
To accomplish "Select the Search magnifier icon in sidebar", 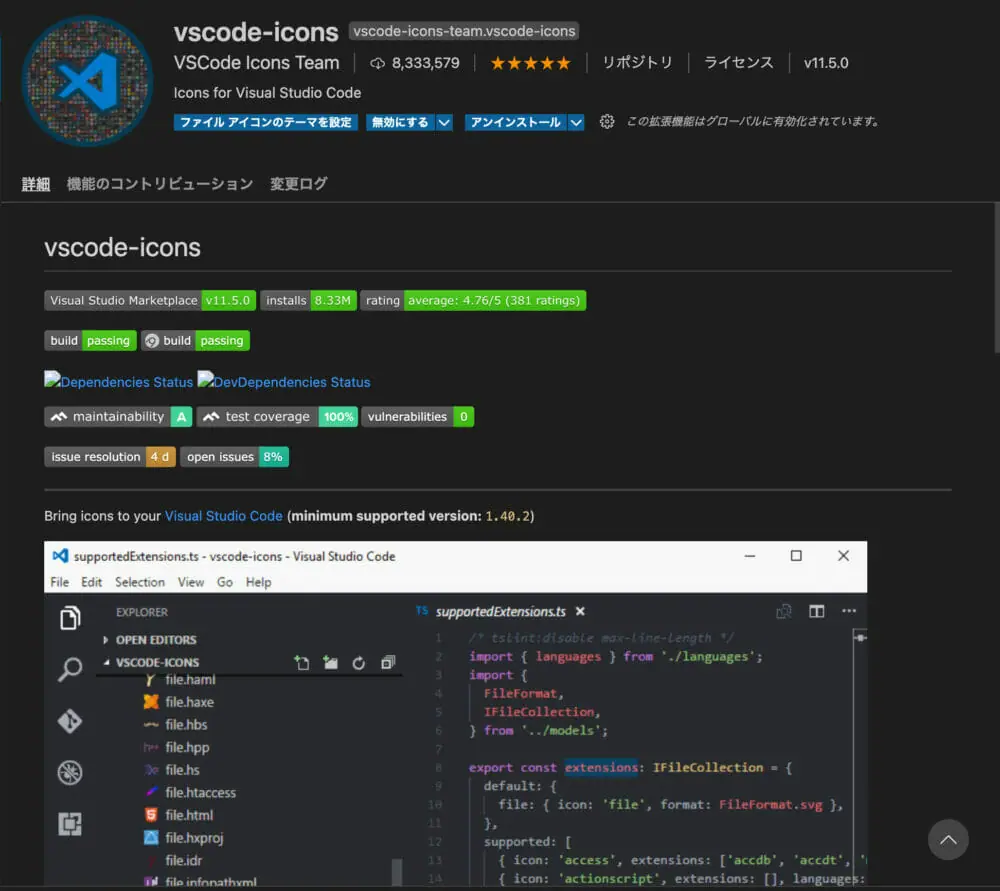I will point(70,669).
